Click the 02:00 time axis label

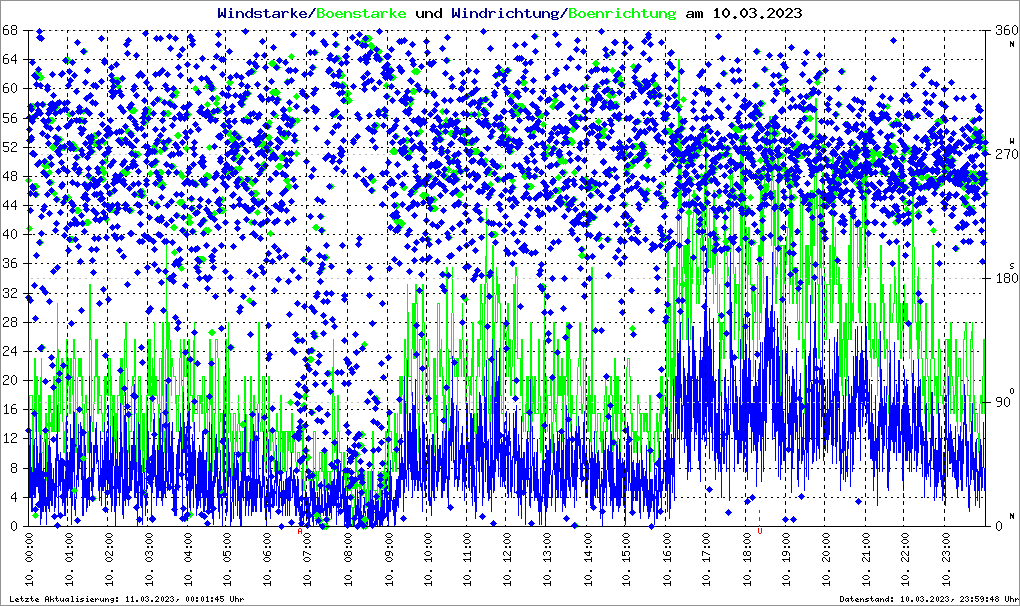click(x=109, y=559)
